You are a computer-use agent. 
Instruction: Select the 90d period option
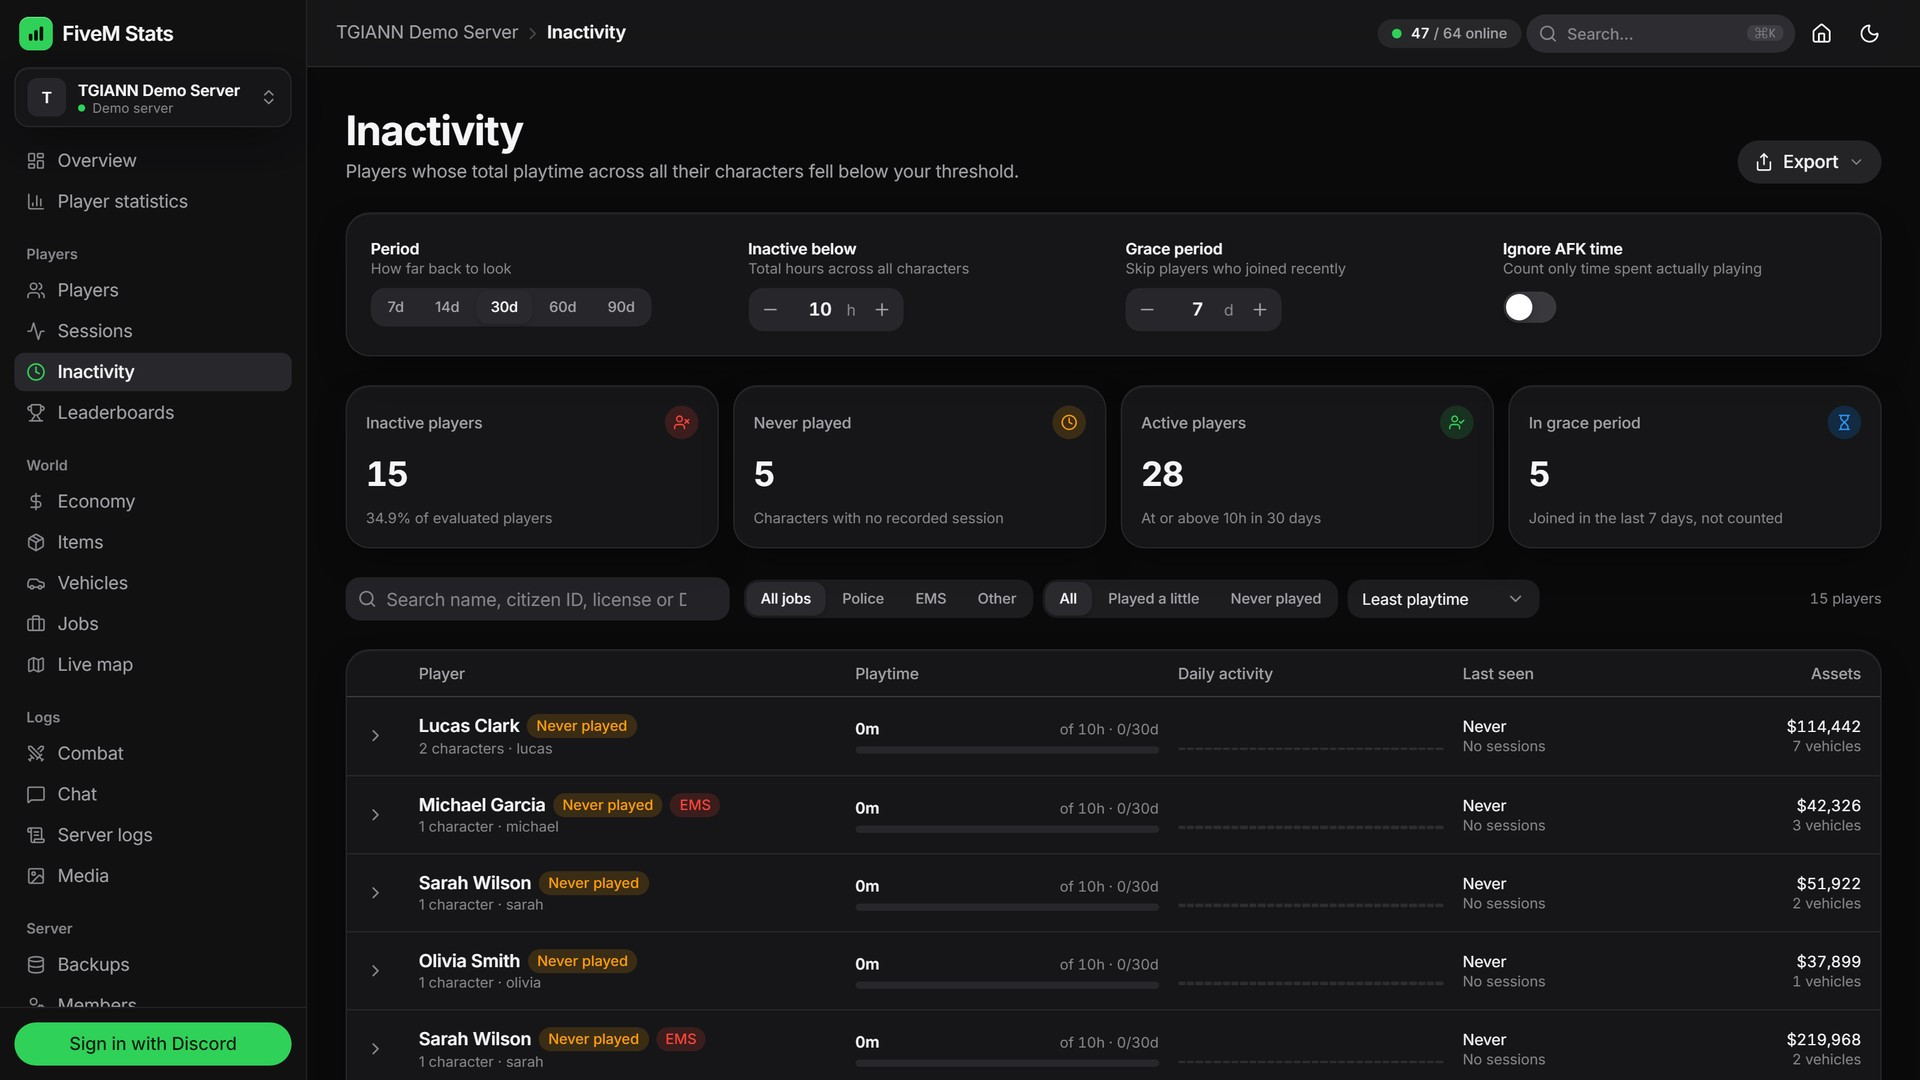click(x=621, y=307)
